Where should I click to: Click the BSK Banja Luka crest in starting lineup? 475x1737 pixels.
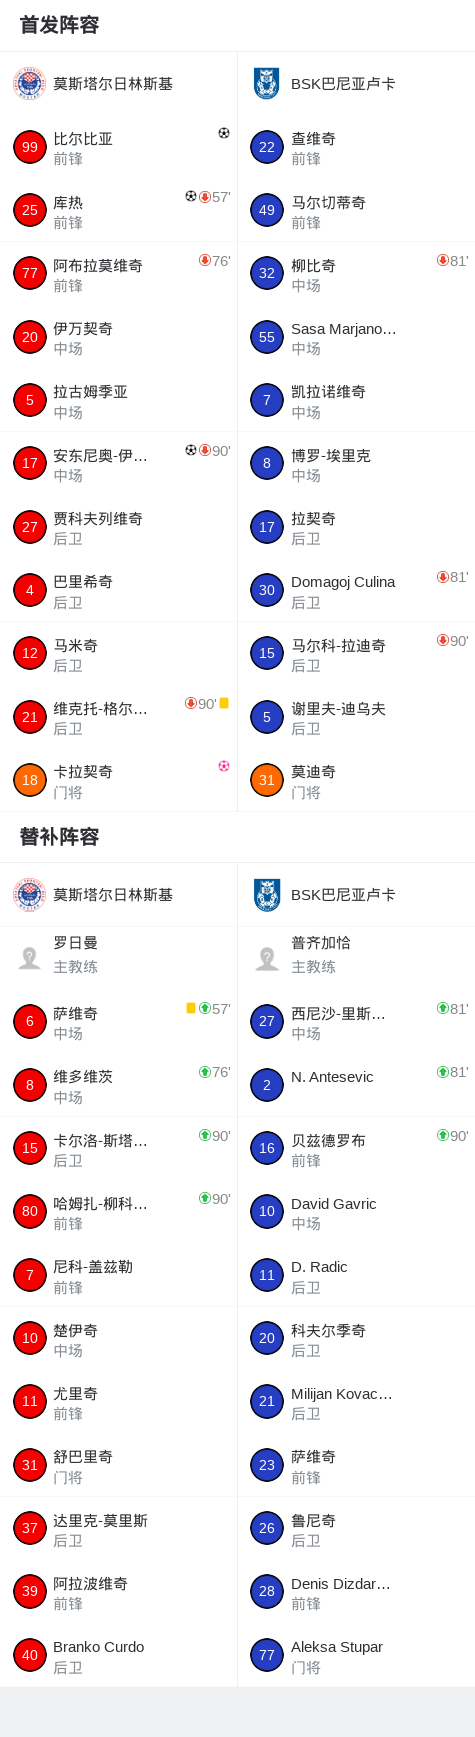point(267,84)
